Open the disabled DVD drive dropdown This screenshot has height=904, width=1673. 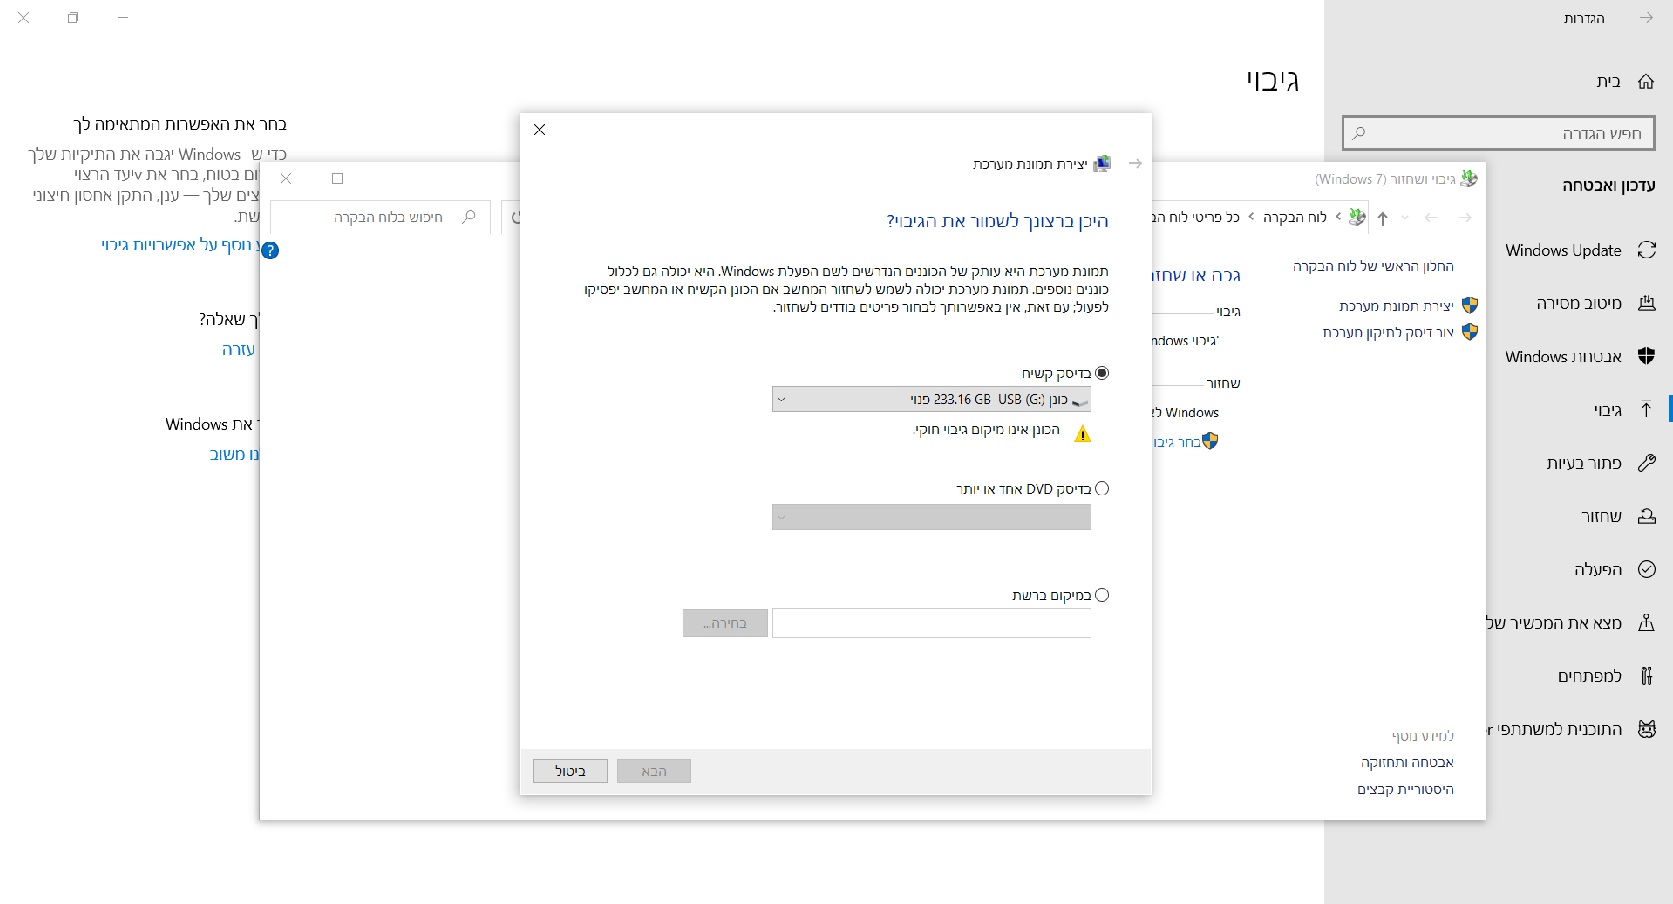pos(931,517)
